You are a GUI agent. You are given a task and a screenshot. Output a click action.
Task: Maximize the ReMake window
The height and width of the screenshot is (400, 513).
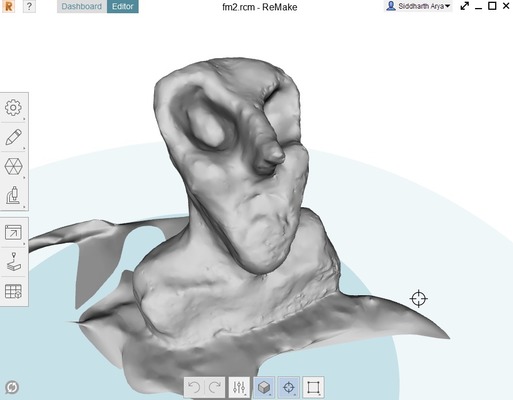coord(492,6)
